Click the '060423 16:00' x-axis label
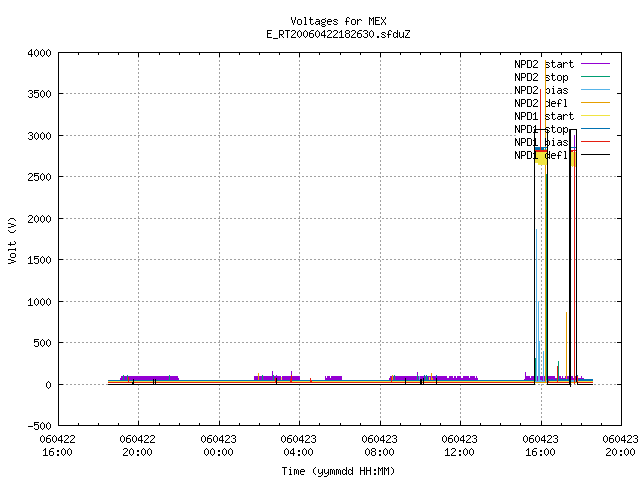Image resolution: width=640 pixels, height=480 pixels. tap(540, 446)
